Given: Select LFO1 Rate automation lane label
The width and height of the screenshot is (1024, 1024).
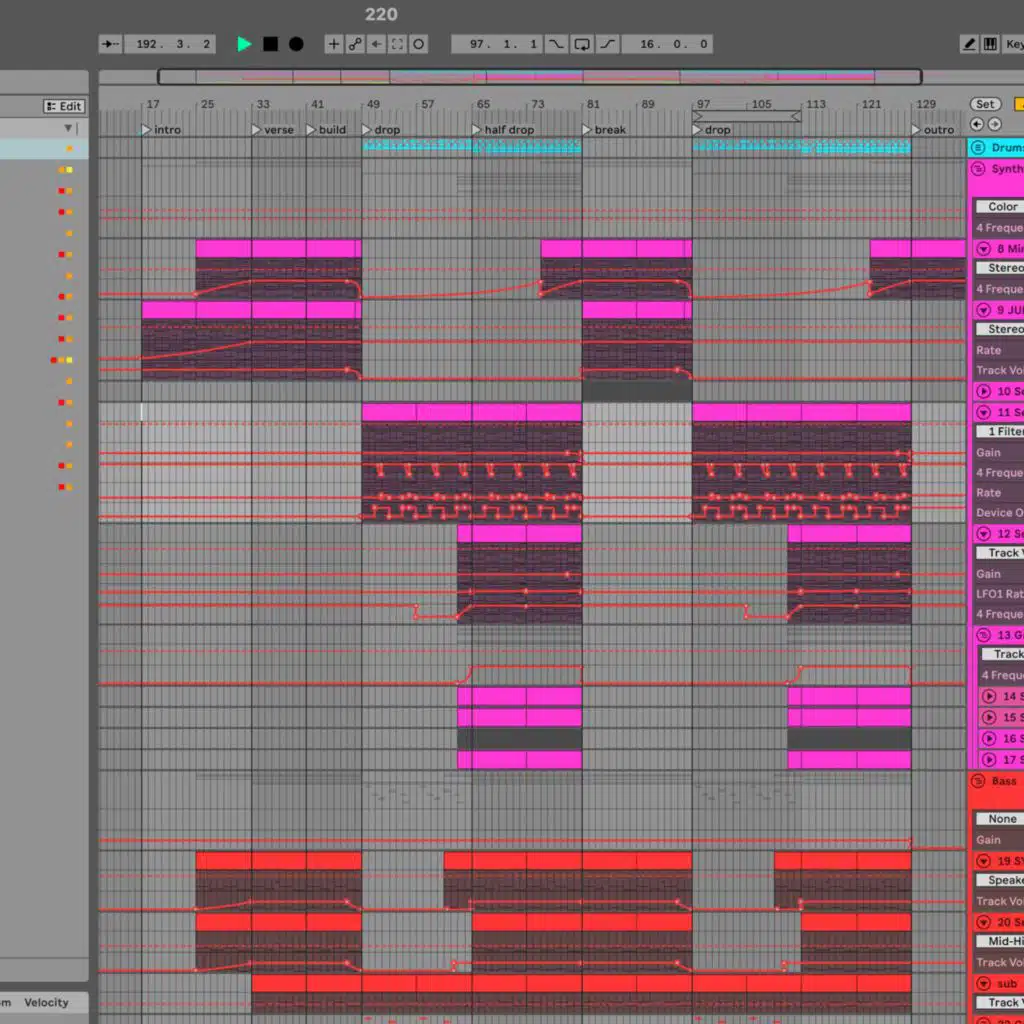Looking at the screenshot, I should click(x=1000, y=594).
